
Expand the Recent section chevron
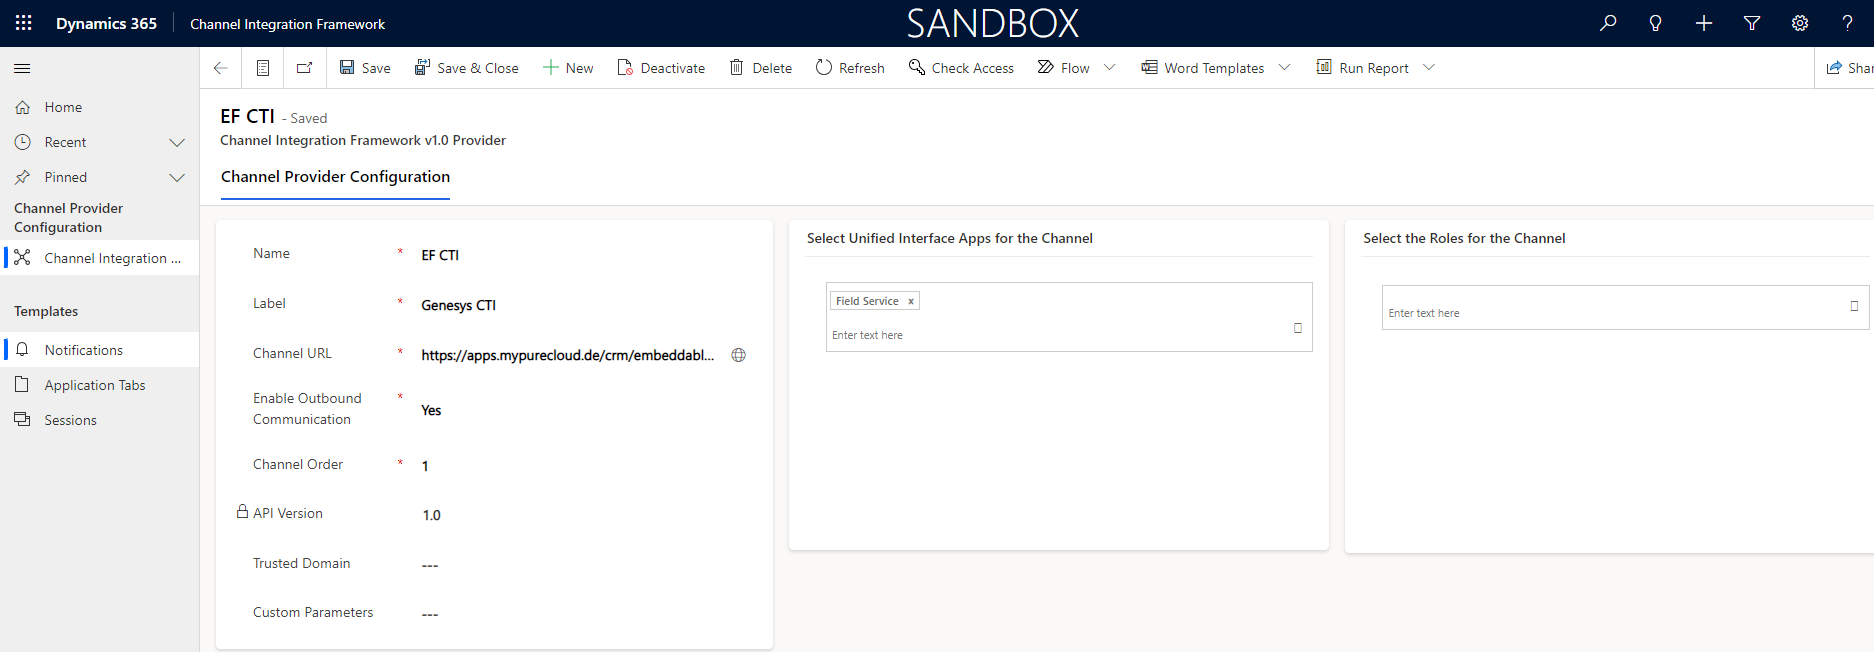tap(177, 142)
